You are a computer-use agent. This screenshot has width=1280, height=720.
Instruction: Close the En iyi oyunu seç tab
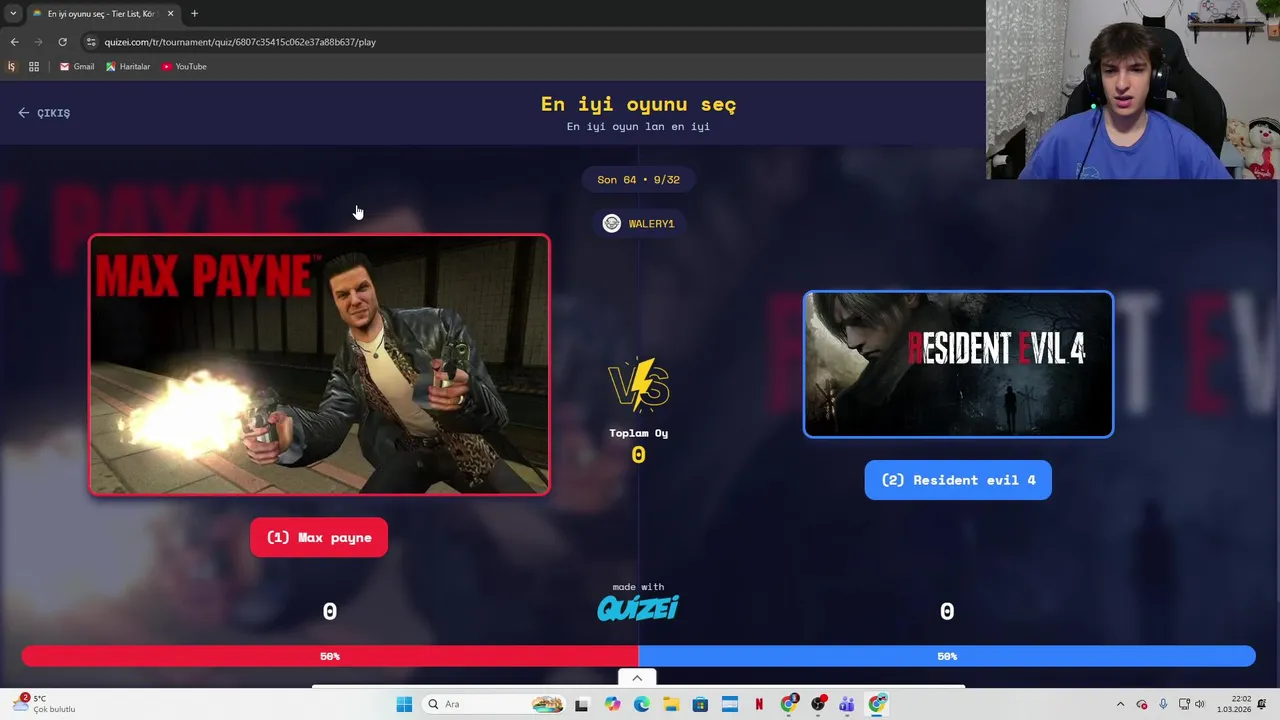tap(170, 13)
